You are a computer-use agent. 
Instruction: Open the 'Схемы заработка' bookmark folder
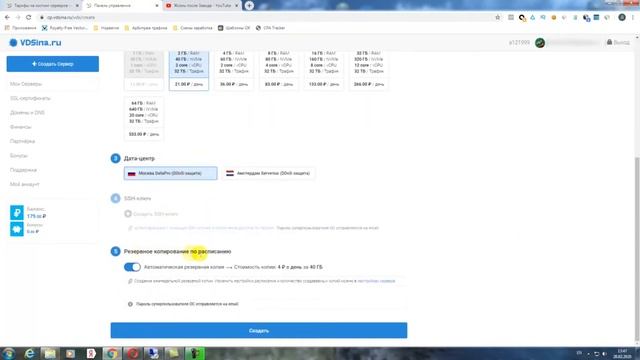(193, 28)
